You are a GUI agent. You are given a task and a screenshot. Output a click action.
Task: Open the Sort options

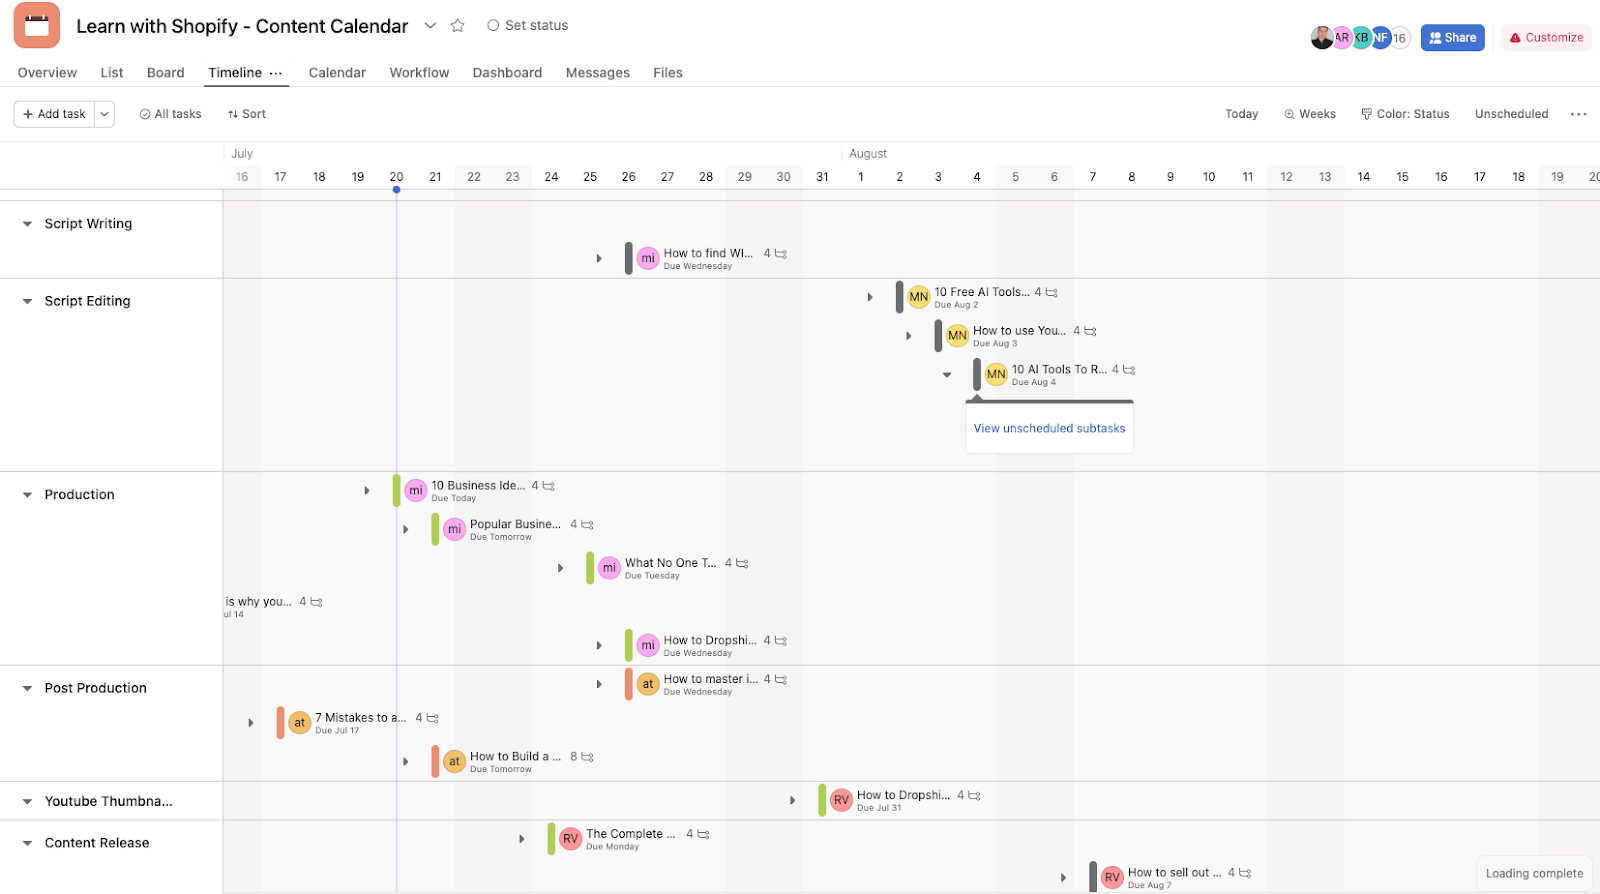click(x=246, y=114)
